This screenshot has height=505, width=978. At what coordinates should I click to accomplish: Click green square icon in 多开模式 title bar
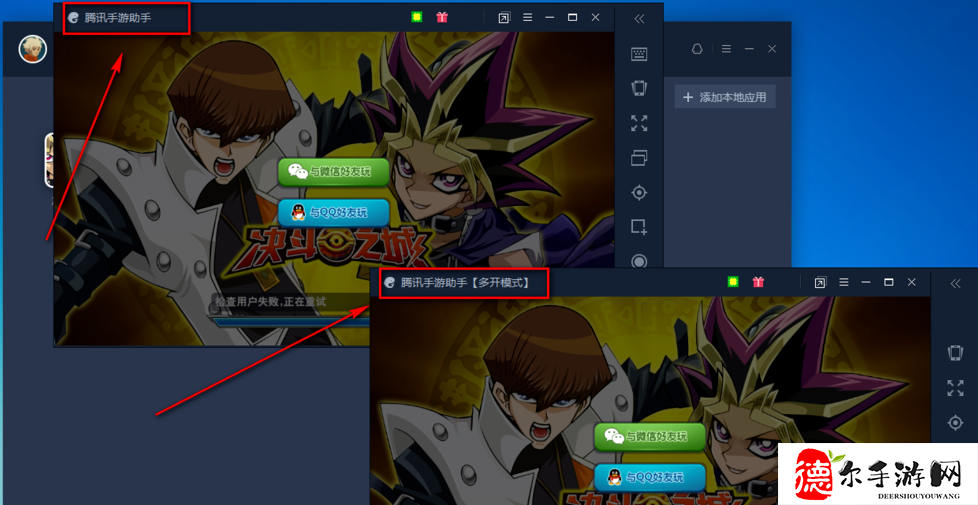click(733, 282)
